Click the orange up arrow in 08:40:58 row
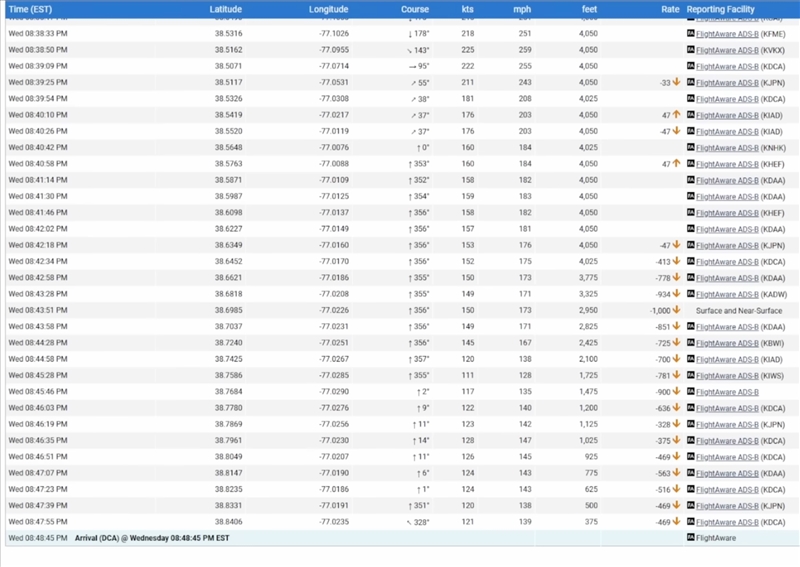Image resolution: width=800 pixels, height=567 pixels. 676,163
